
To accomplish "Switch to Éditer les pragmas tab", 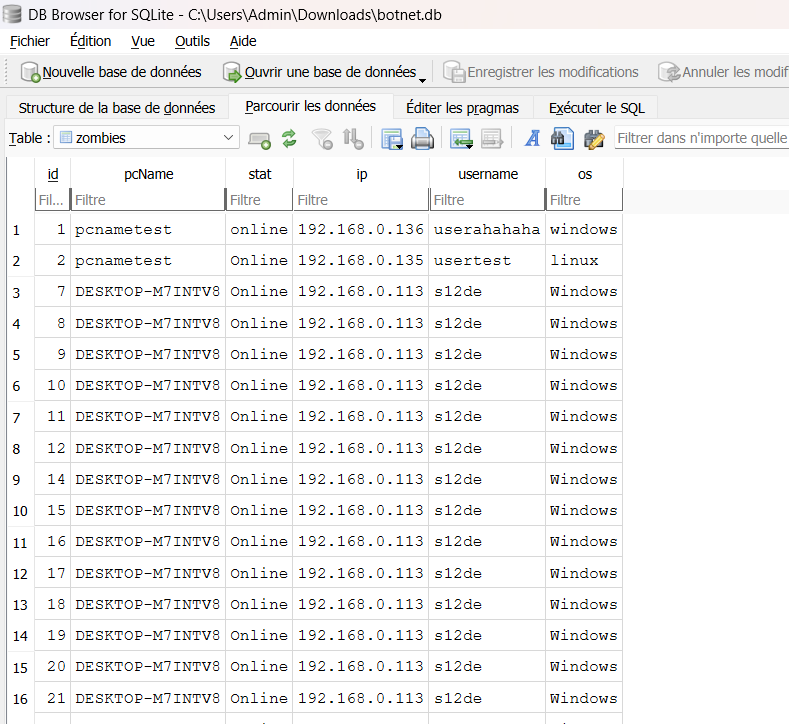I will [462, 108].
